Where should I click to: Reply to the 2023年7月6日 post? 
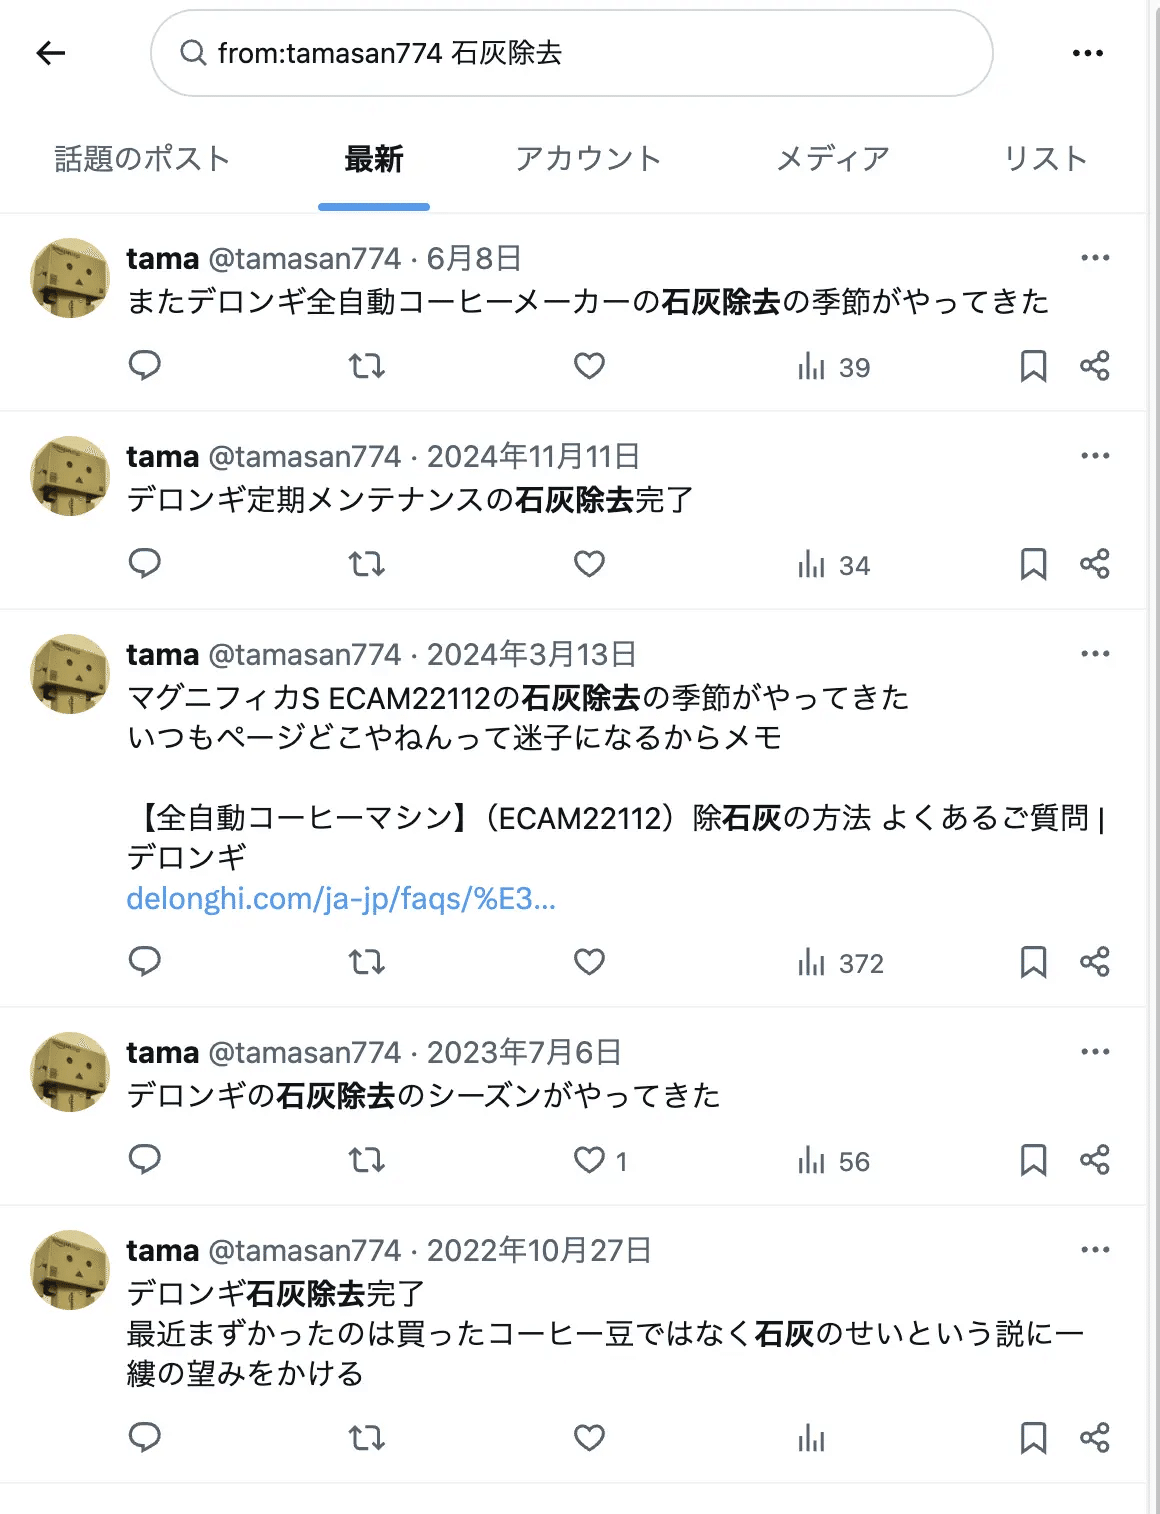pos(145,1160)
